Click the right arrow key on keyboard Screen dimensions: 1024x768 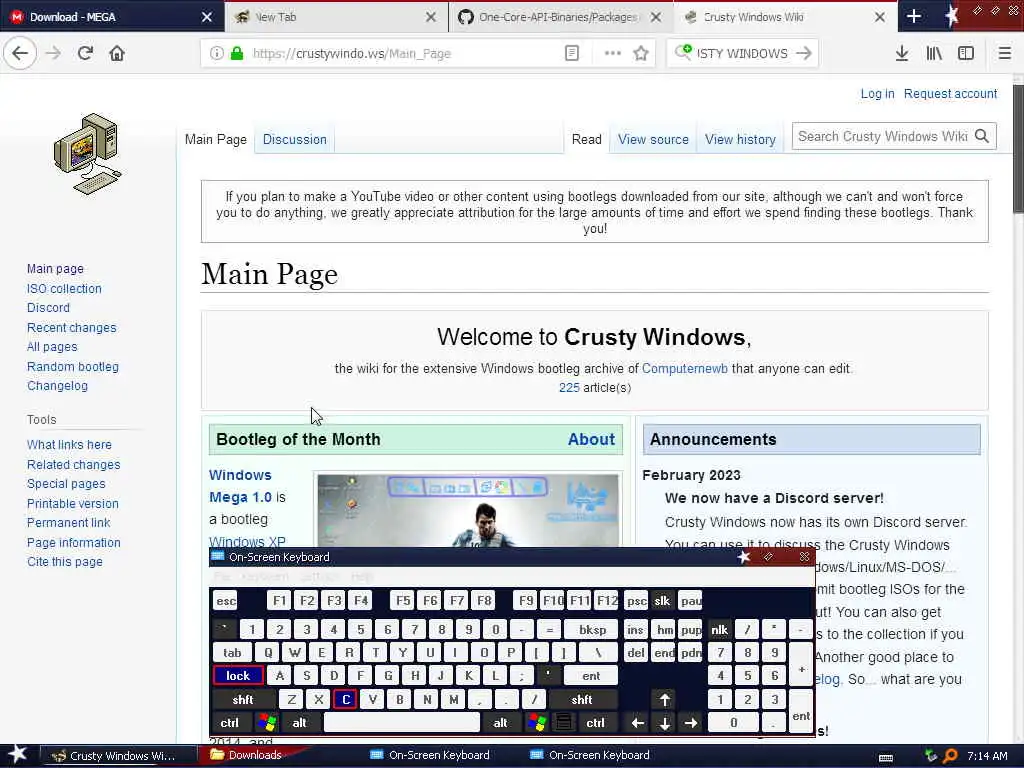[691, 722]
